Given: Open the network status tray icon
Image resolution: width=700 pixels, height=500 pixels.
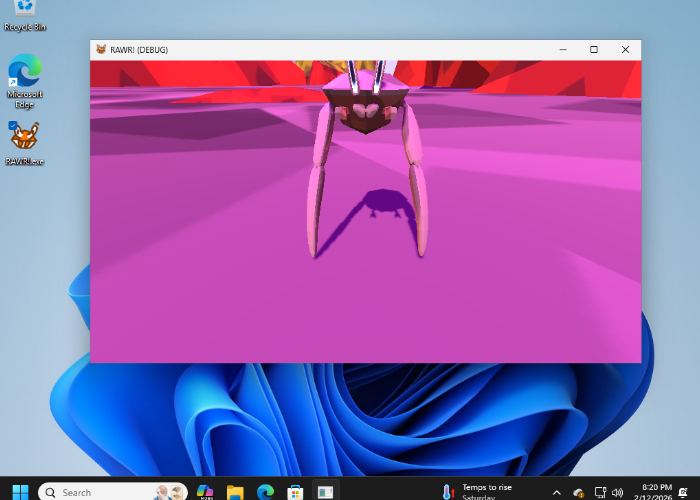Looking at the screenshot, I should (598, 492).
